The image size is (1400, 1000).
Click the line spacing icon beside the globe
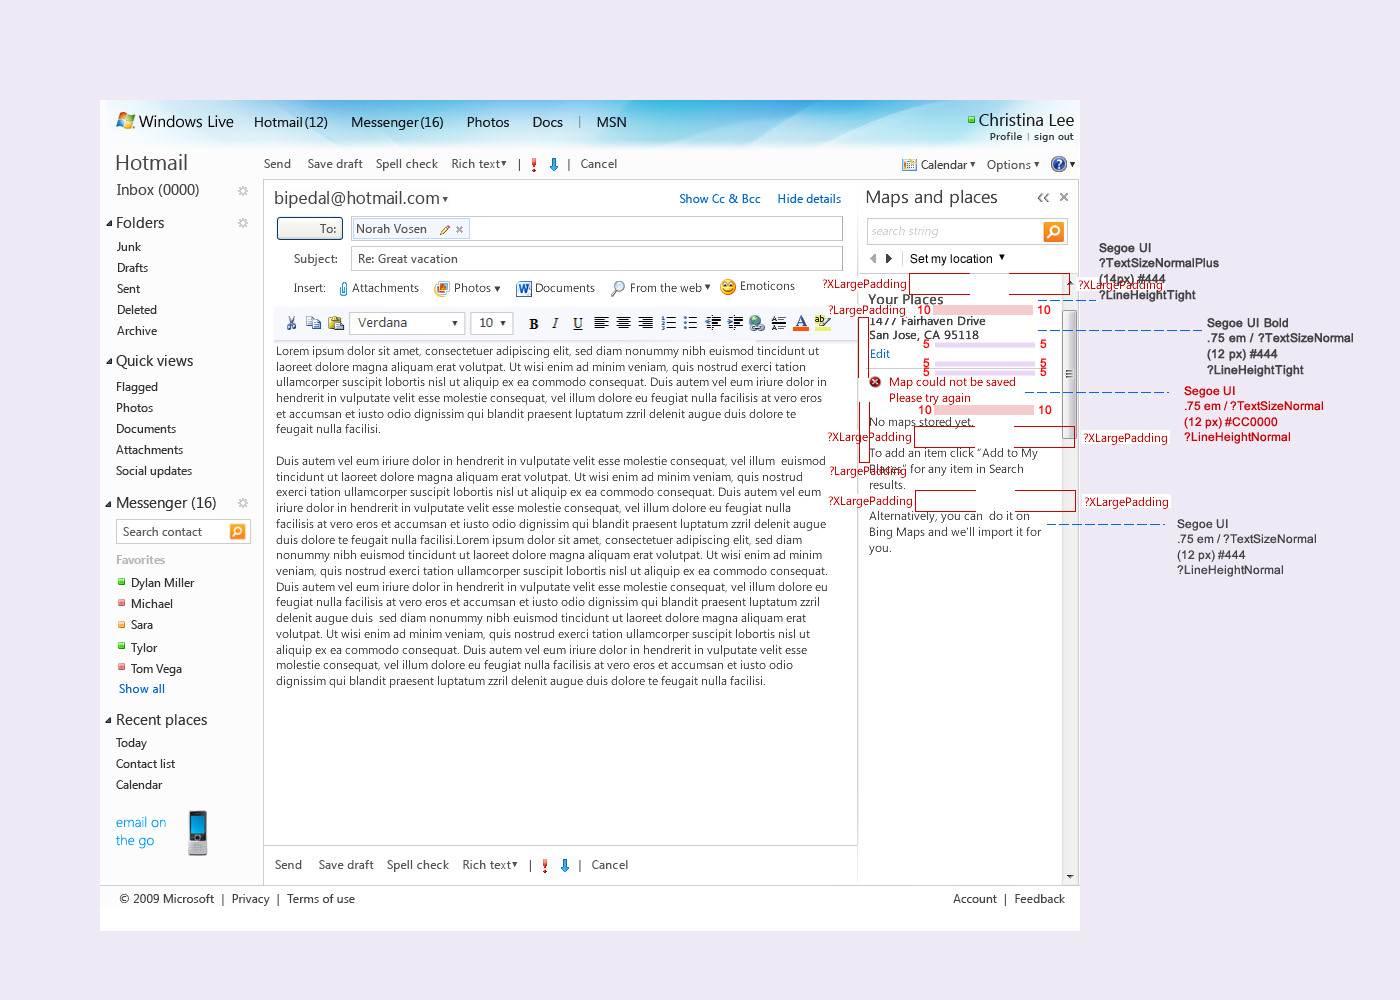(x=779, y=323)
